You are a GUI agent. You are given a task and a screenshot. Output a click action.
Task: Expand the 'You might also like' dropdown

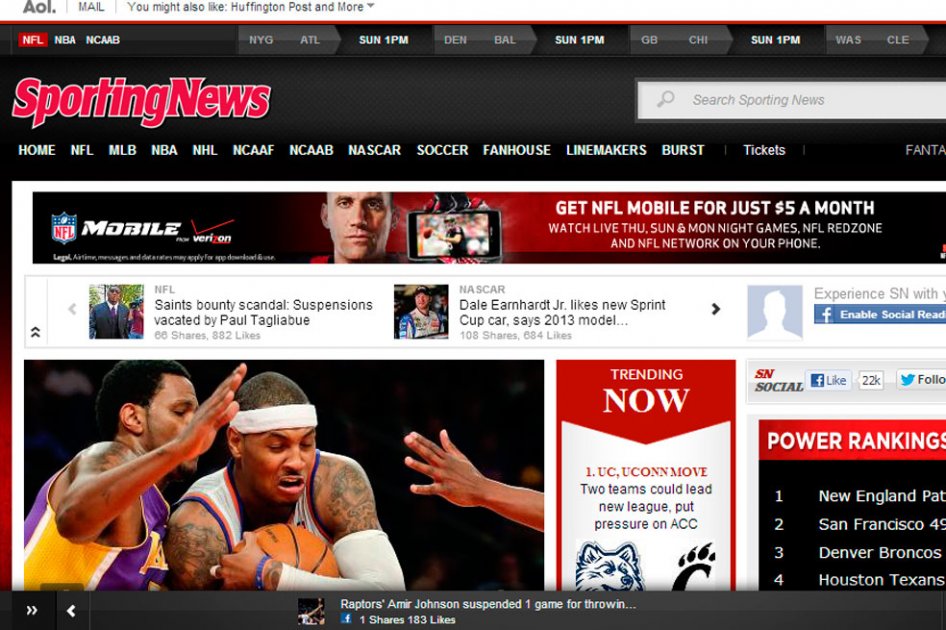click(x=250, y=7)
